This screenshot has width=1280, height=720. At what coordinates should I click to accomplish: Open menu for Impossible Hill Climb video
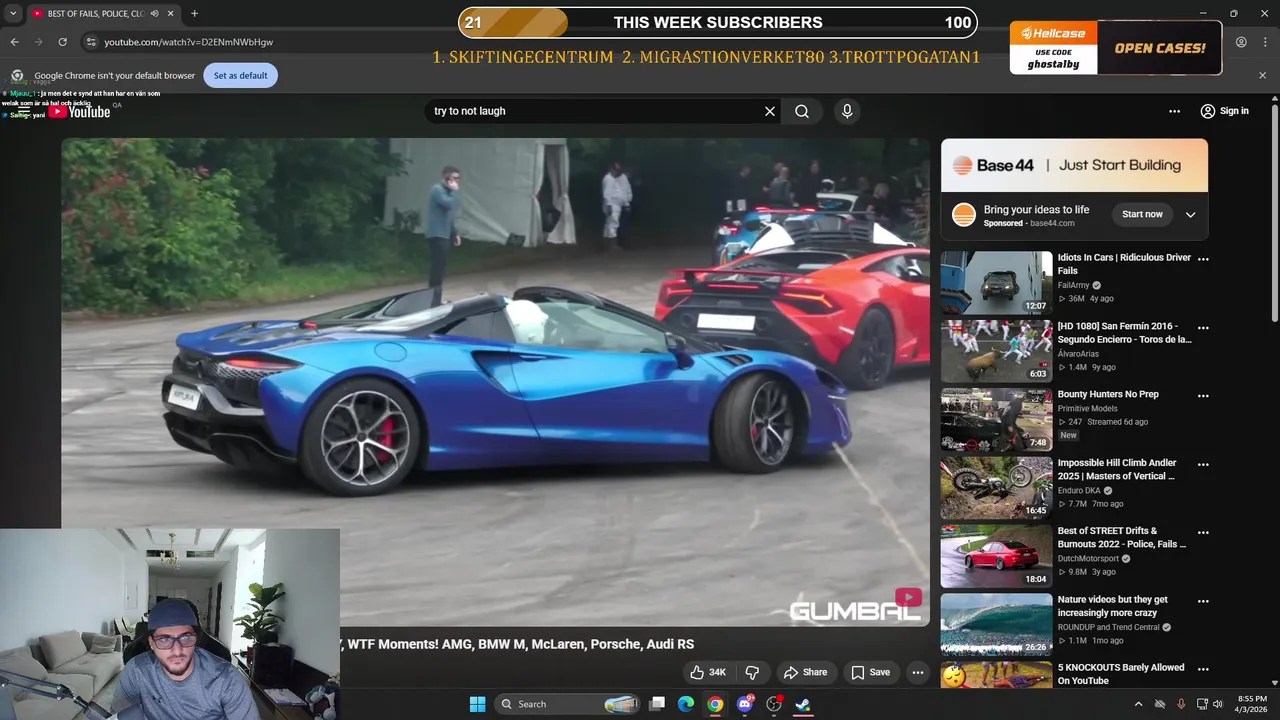(1203, 465)
